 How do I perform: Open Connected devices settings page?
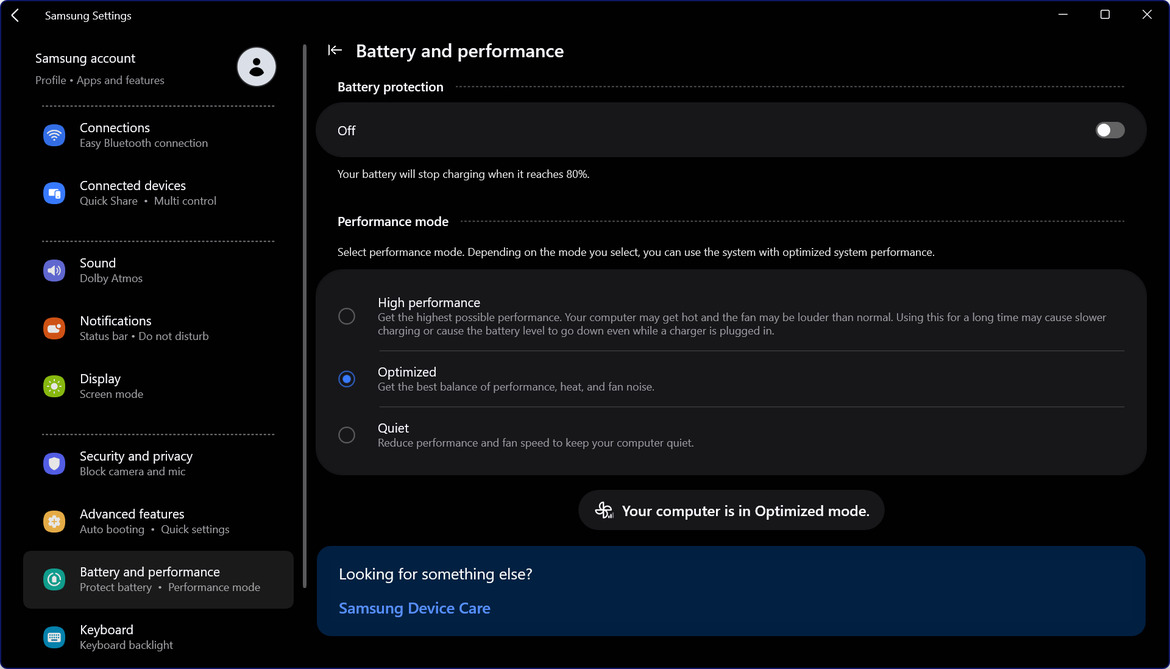point(158,193)
